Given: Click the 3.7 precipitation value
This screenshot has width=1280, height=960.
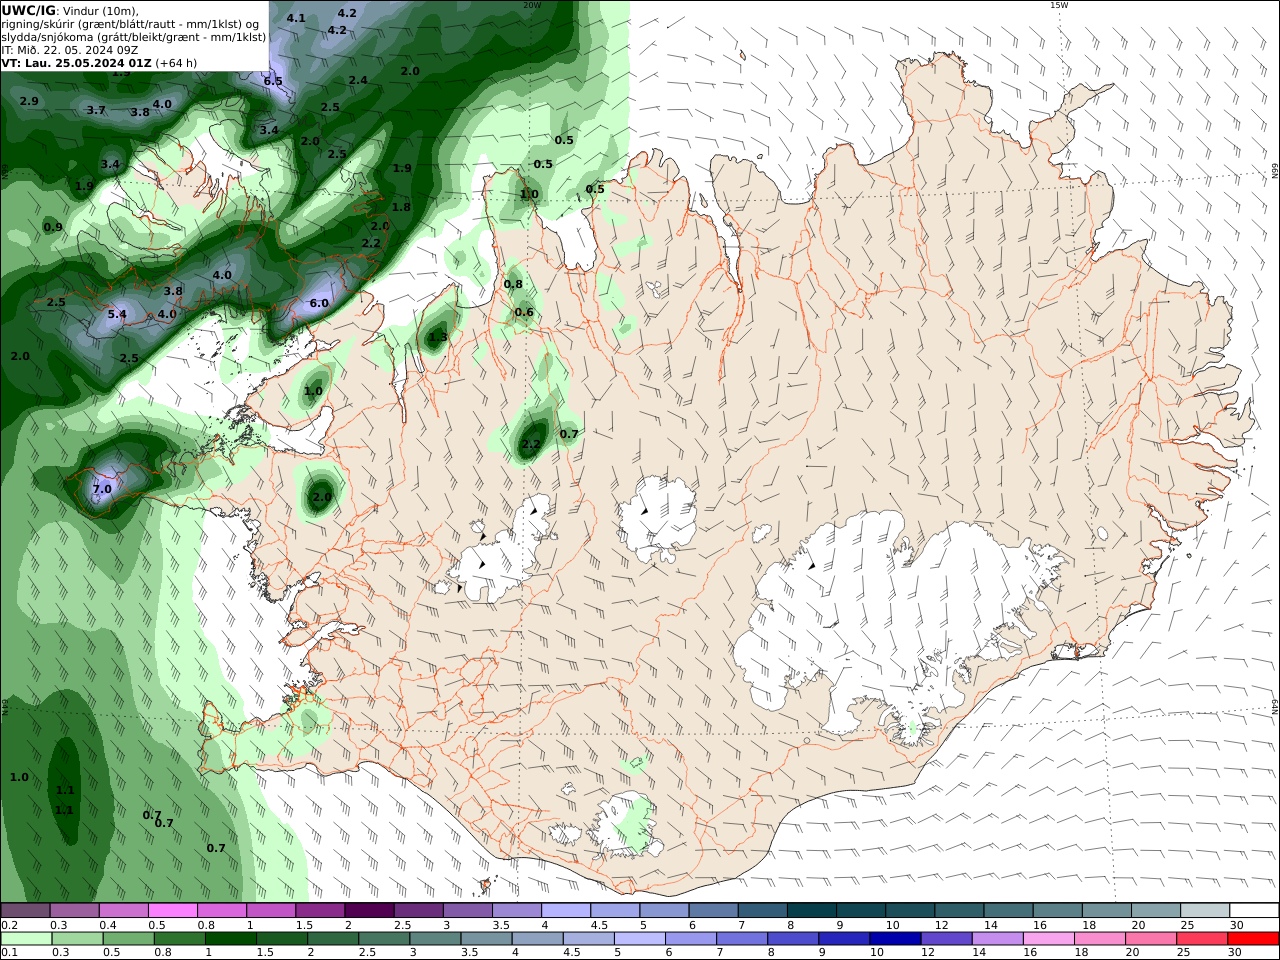Looking at the screenshot, I should click(96, 110).
